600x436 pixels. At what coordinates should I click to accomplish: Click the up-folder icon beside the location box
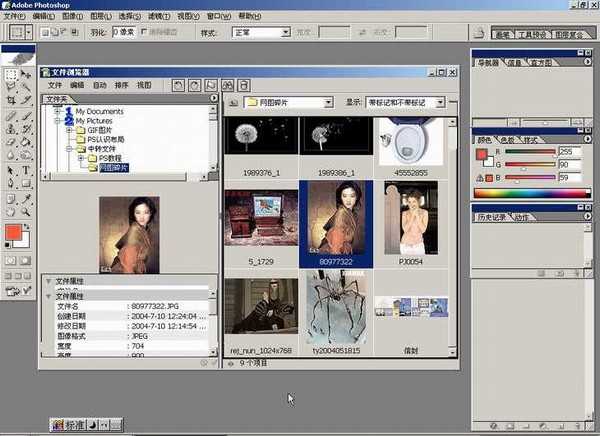pos(231,102)
